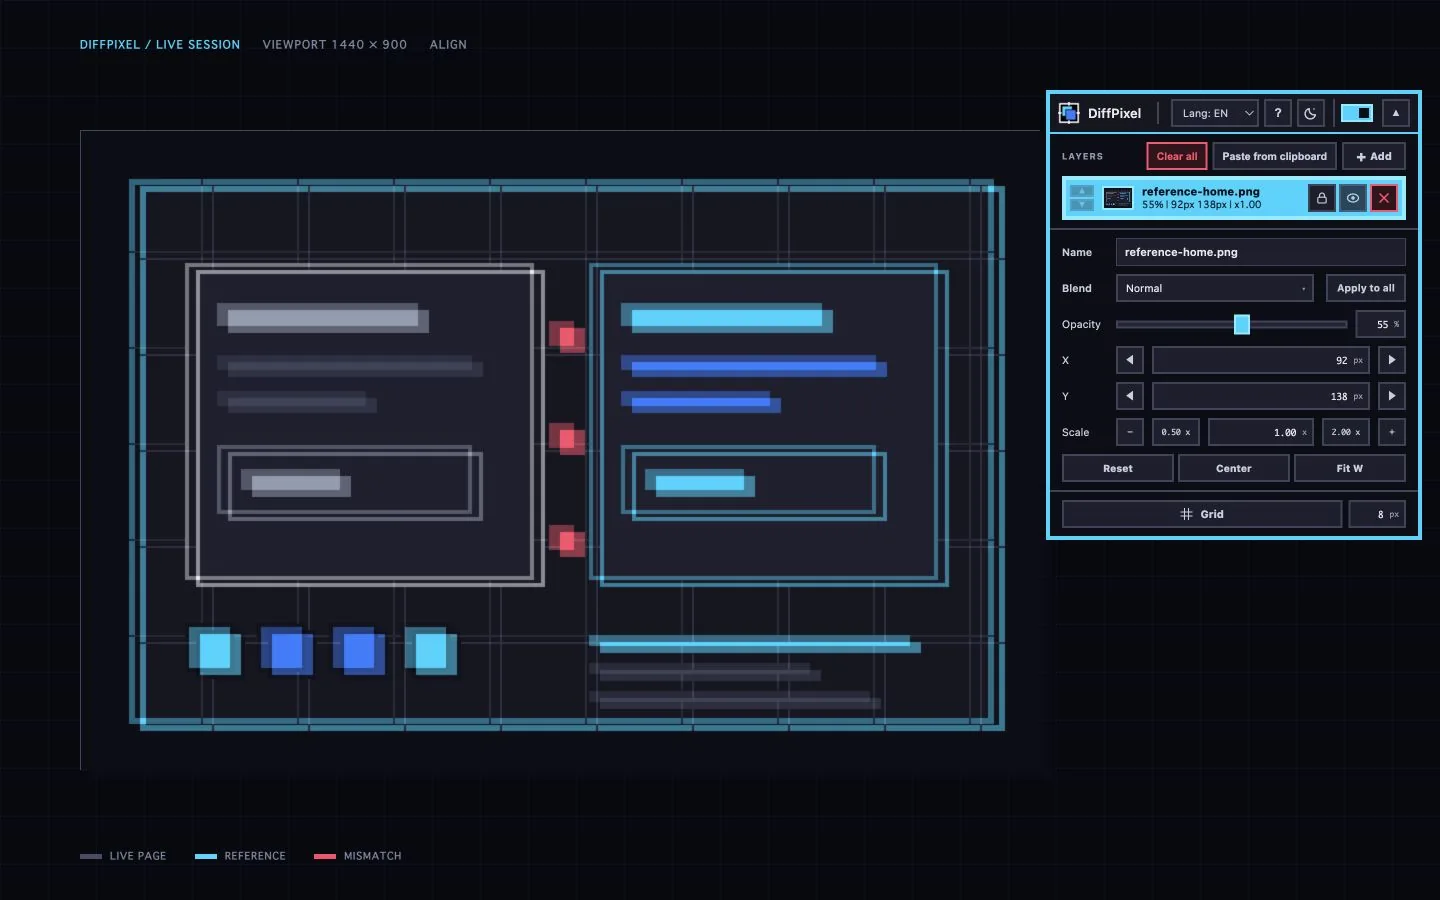Increase Y offset with right arrow
Screen dimensions: 1440x900
point(1391,396)
